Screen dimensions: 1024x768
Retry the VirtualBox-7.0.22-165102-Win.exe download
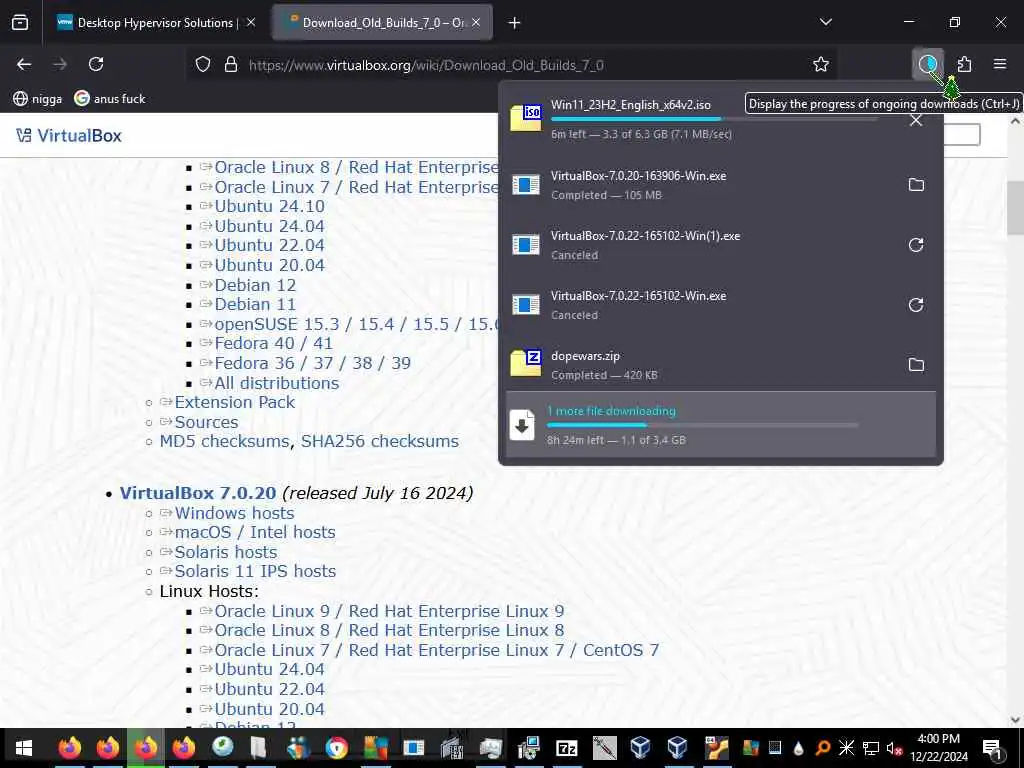[x=916, y=305]
